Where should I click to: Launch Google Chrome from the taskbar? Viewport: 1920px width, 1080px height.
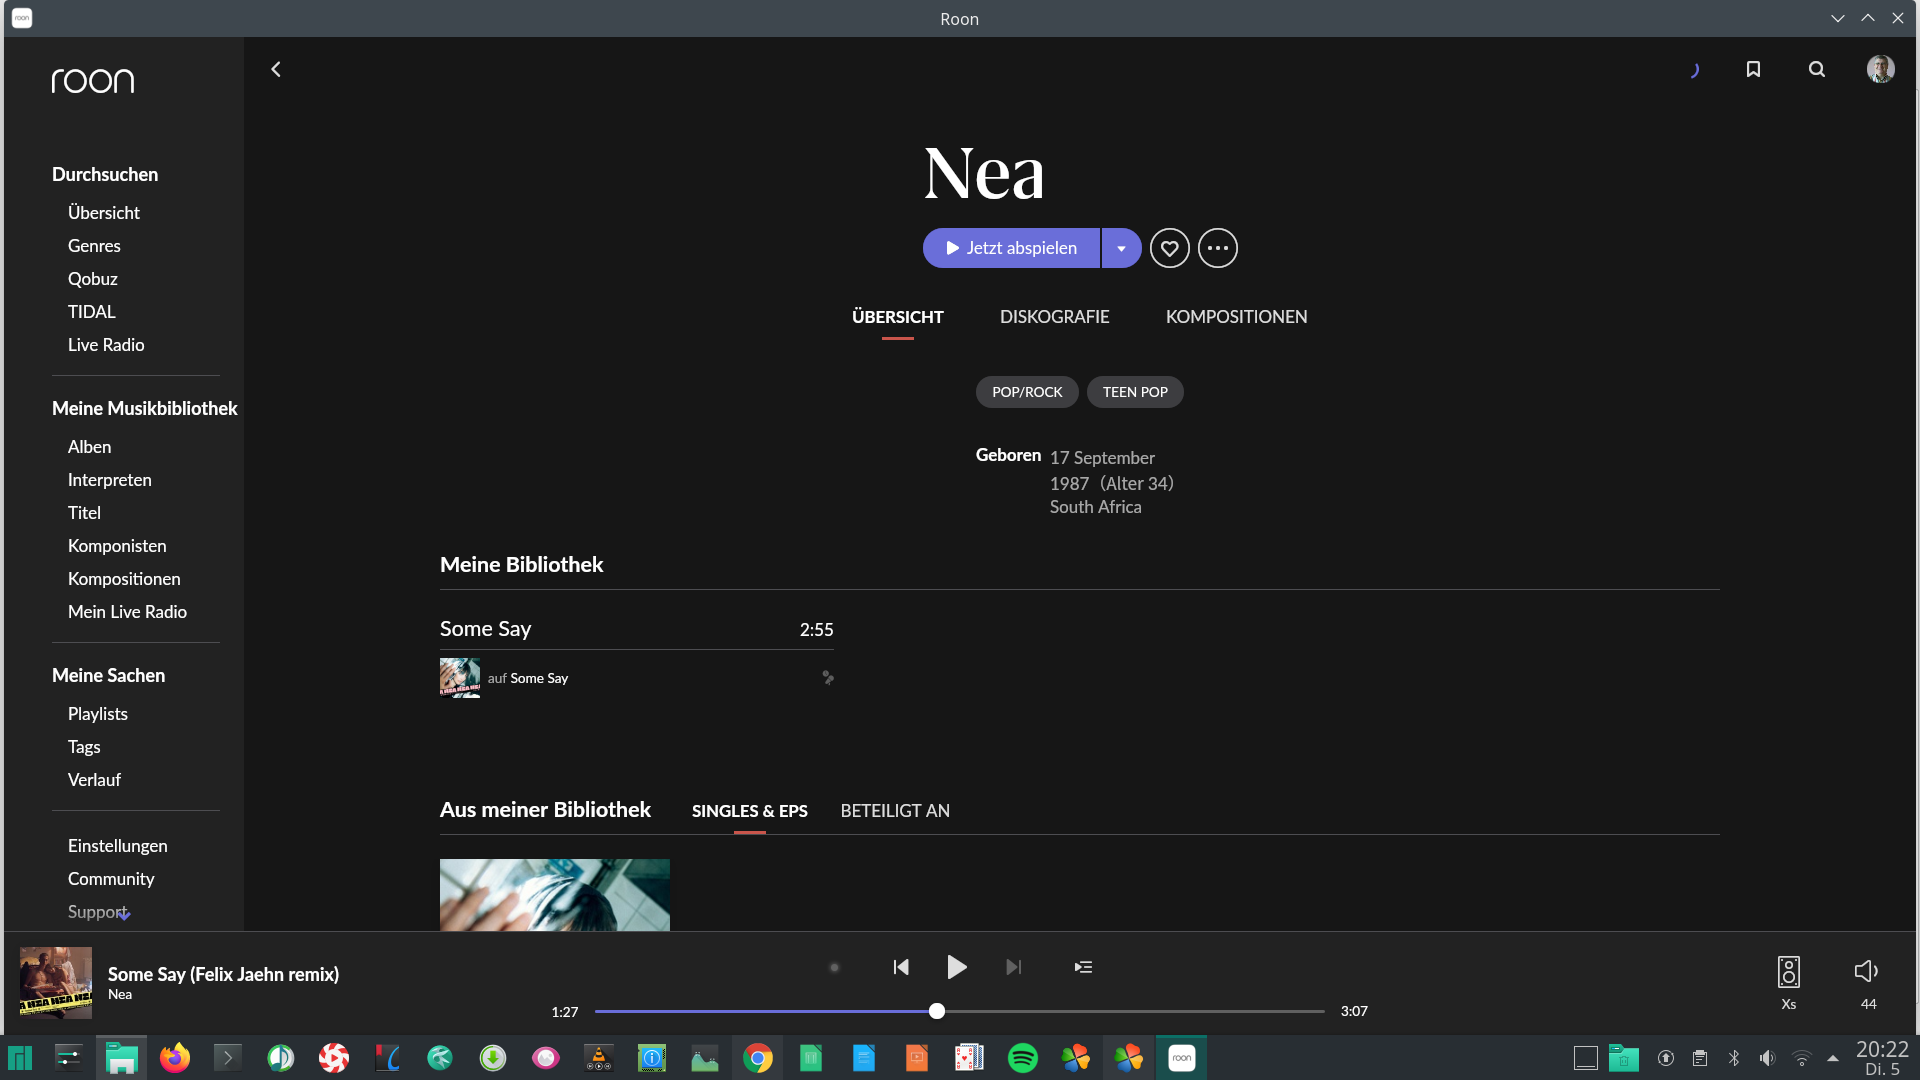tap(758, 1058)
